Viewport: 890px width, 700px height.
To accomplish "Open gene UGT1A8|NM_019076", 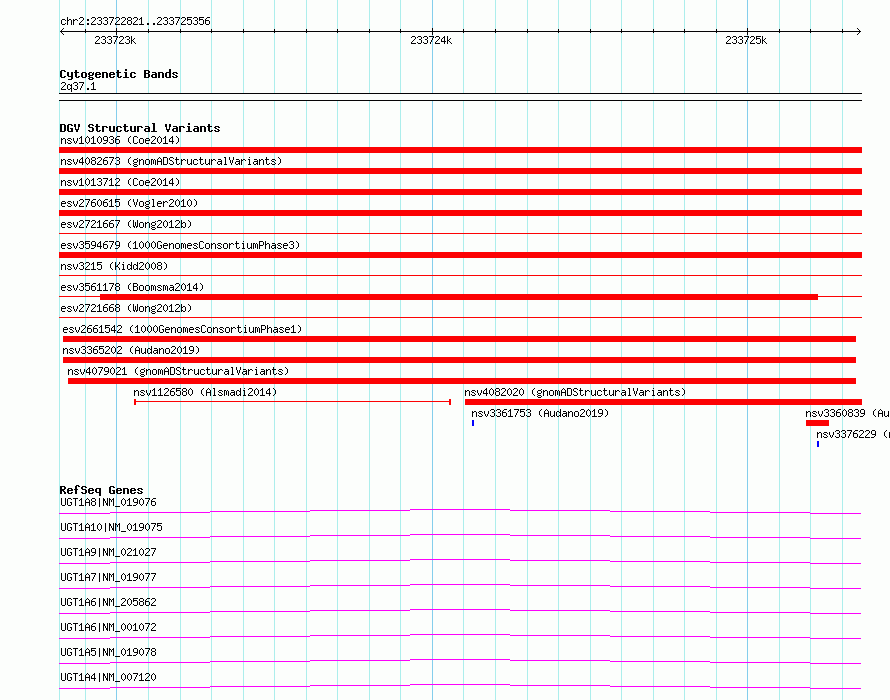I will pos(108,502).
